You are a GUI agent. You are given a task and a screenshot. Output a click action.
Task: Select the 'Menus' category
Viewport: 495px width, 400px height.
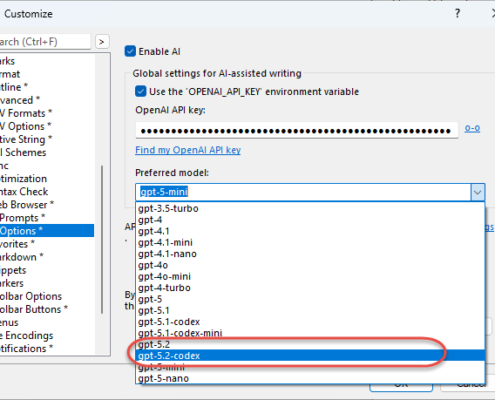pos(47,323)
